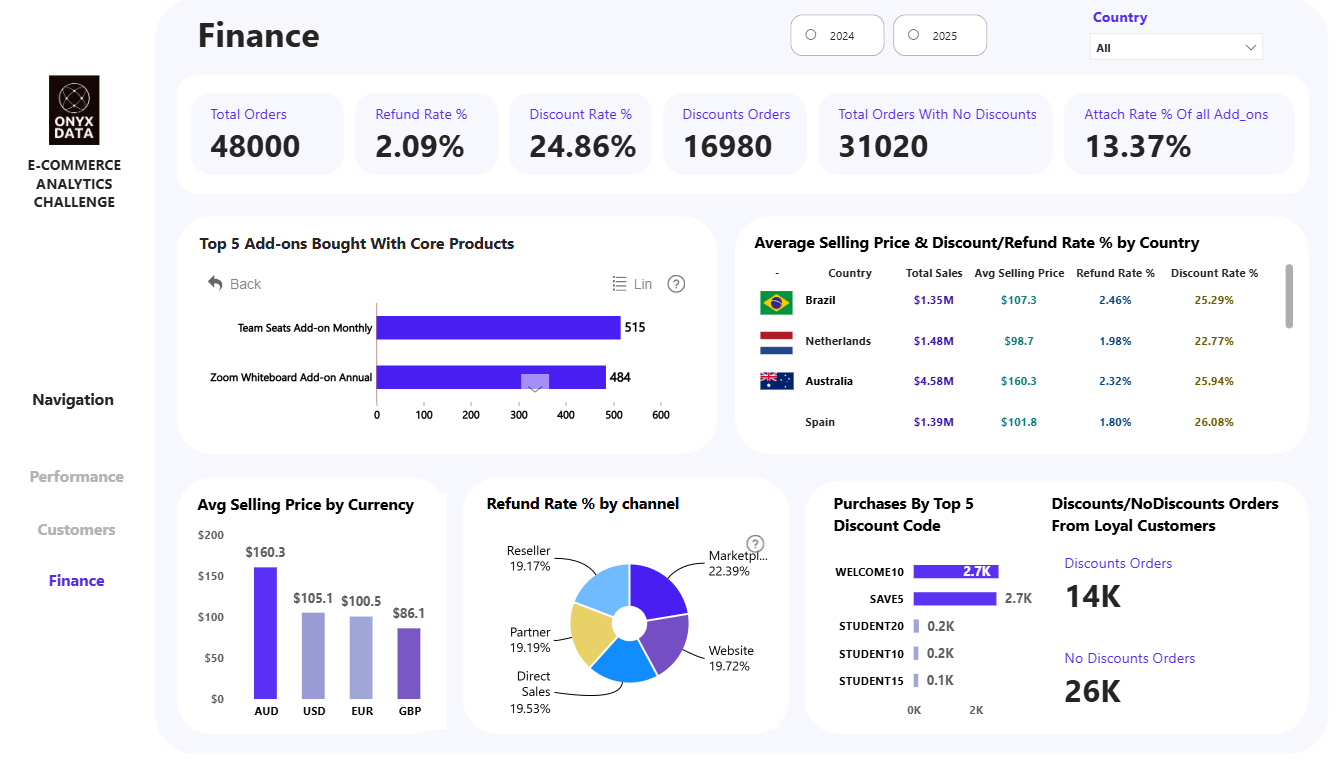The width and height of the screenshot is (1341, 760).
Task: Click the AUD currency bar
Action: coord(265,633)
